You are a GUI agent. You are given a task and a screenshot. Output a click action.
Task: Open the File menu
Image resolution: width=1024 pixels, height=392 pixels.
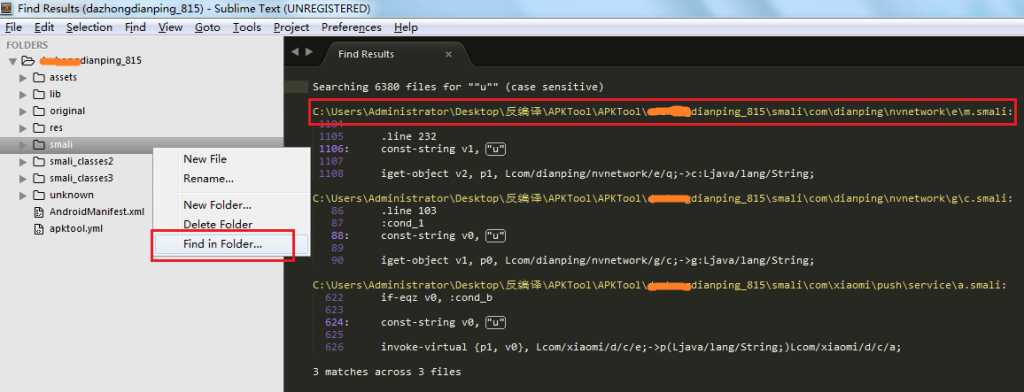13,27
